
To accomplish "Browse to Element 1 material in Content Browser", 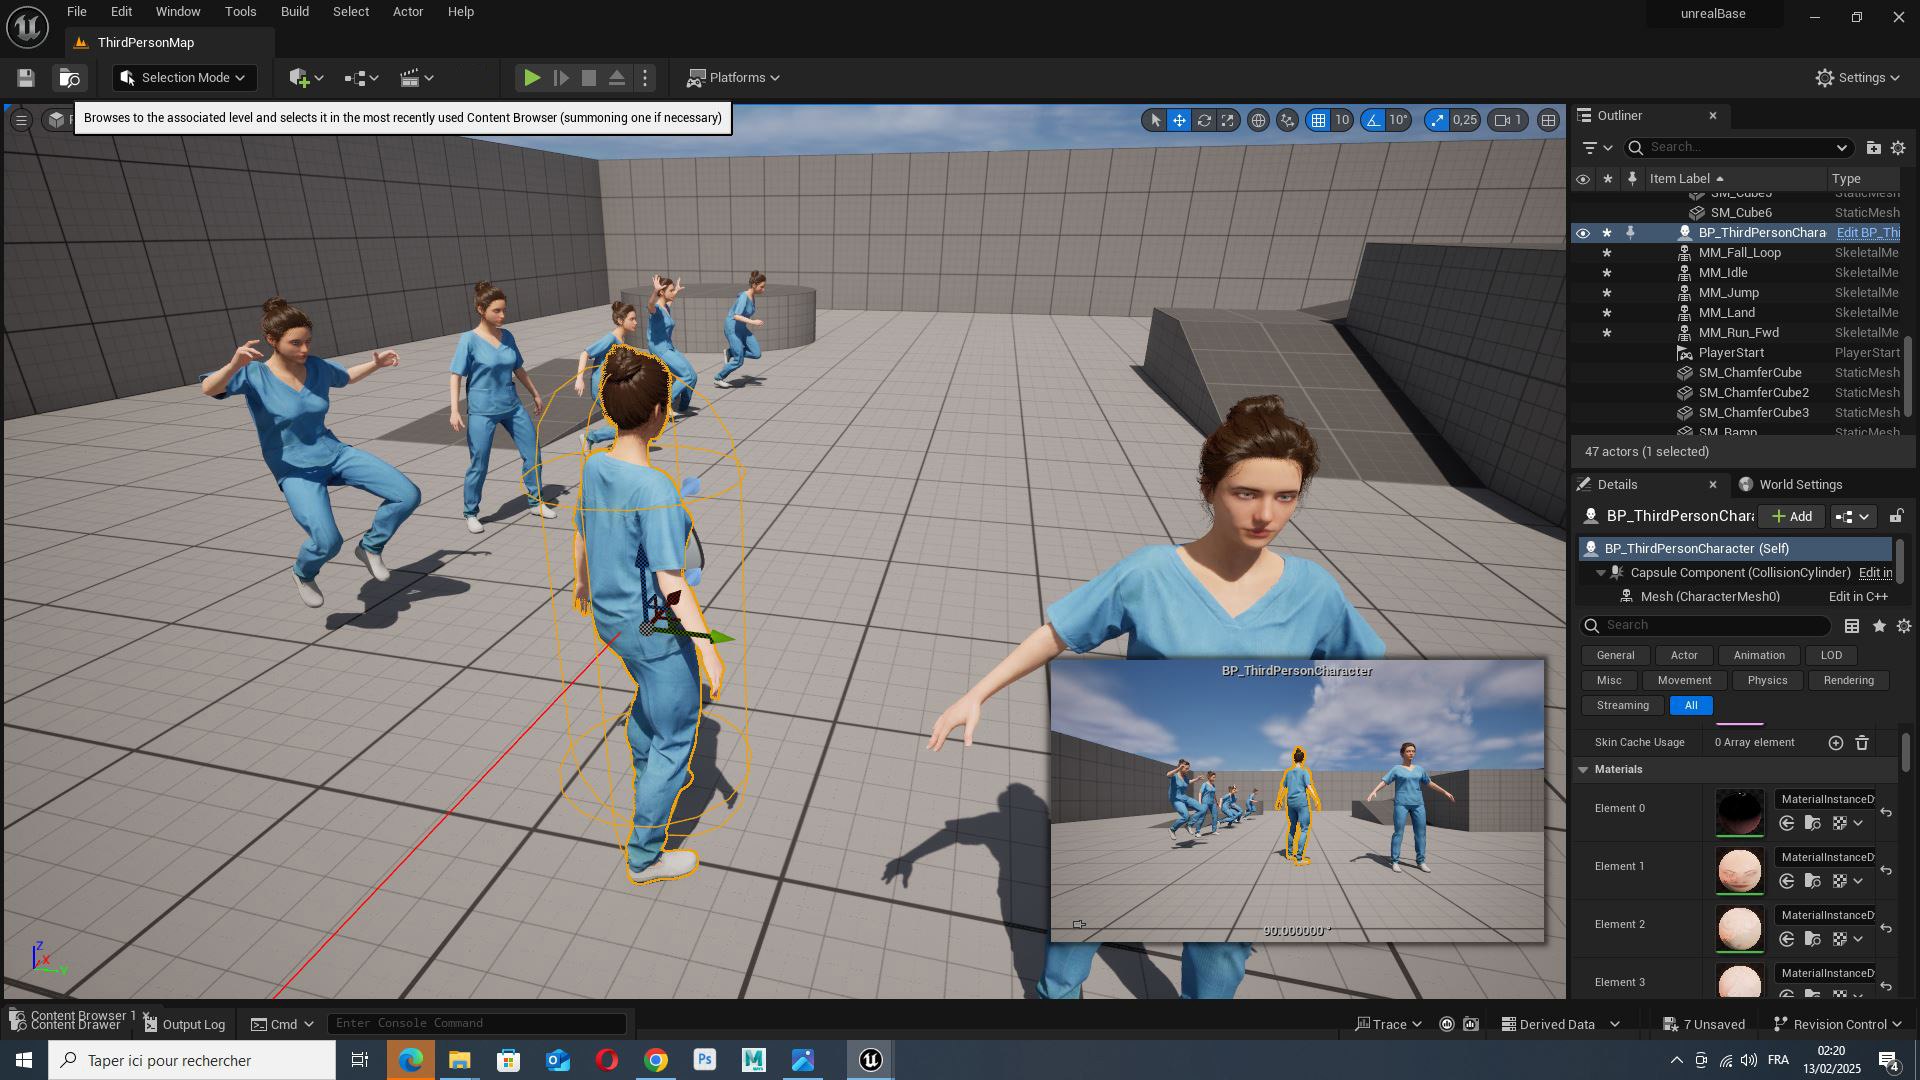I will 1812,881.
